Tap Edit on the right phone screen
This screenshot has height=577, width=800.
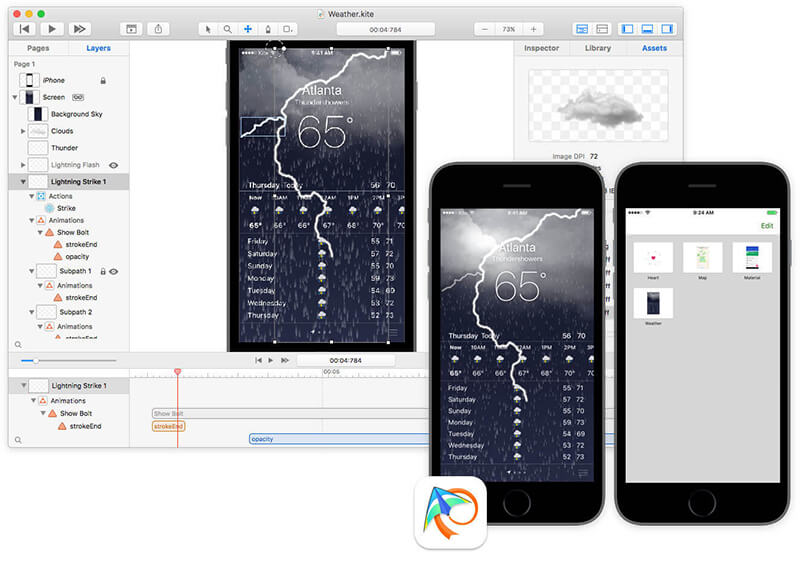(x=767, y=226)
